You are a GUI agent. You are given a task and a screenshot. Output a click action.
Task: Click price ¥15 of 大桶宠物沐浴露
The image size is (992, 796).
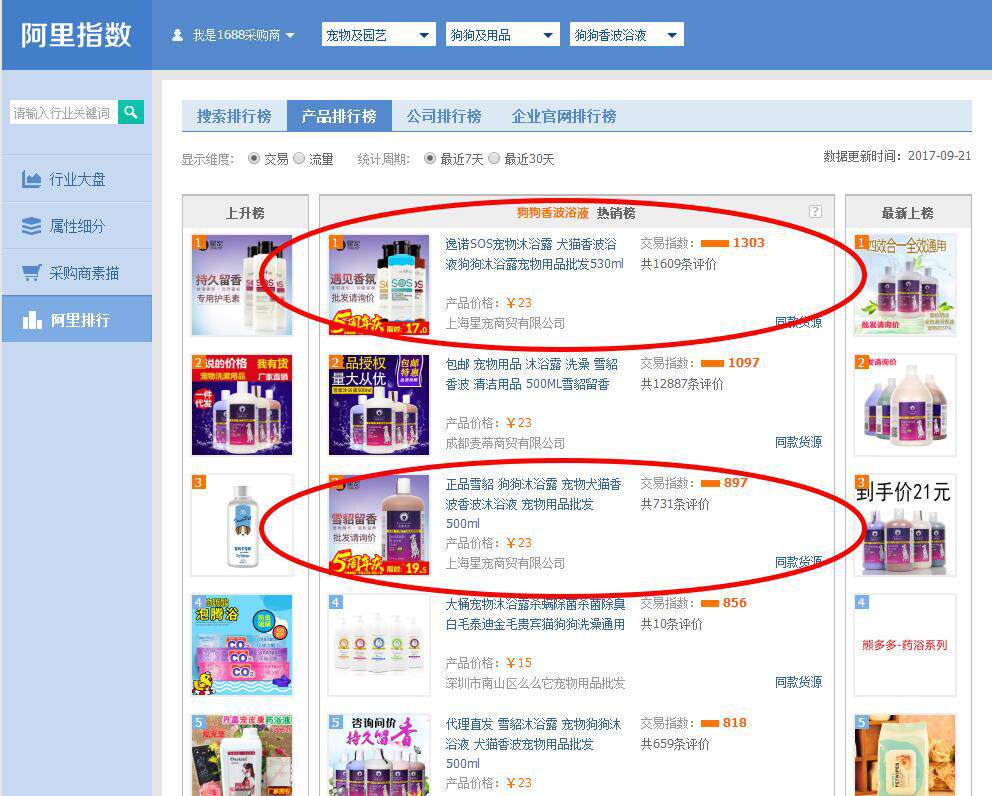(x=519, y=663)
